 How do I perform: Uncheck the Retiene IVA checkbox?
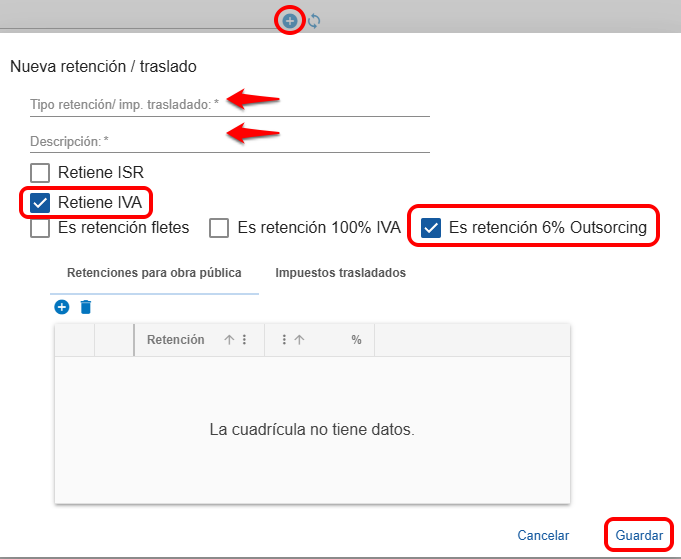40,203
